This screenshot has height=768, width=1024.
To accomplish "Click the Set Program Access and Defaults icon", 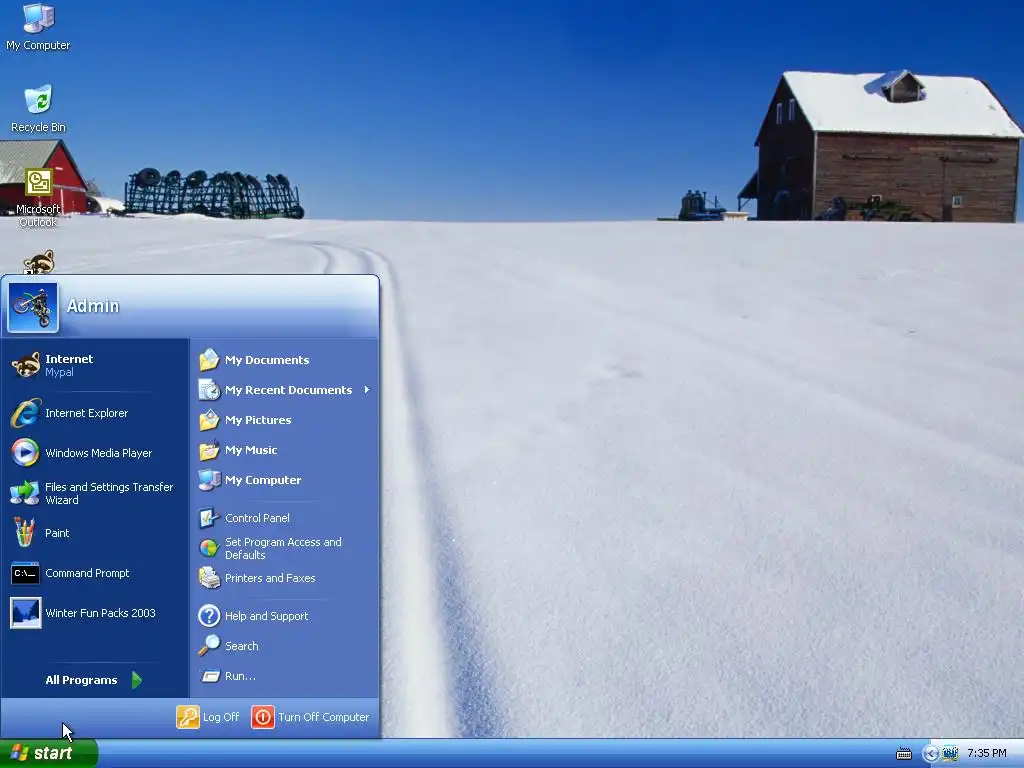I will pyautogui.click(x=209, y=548).
